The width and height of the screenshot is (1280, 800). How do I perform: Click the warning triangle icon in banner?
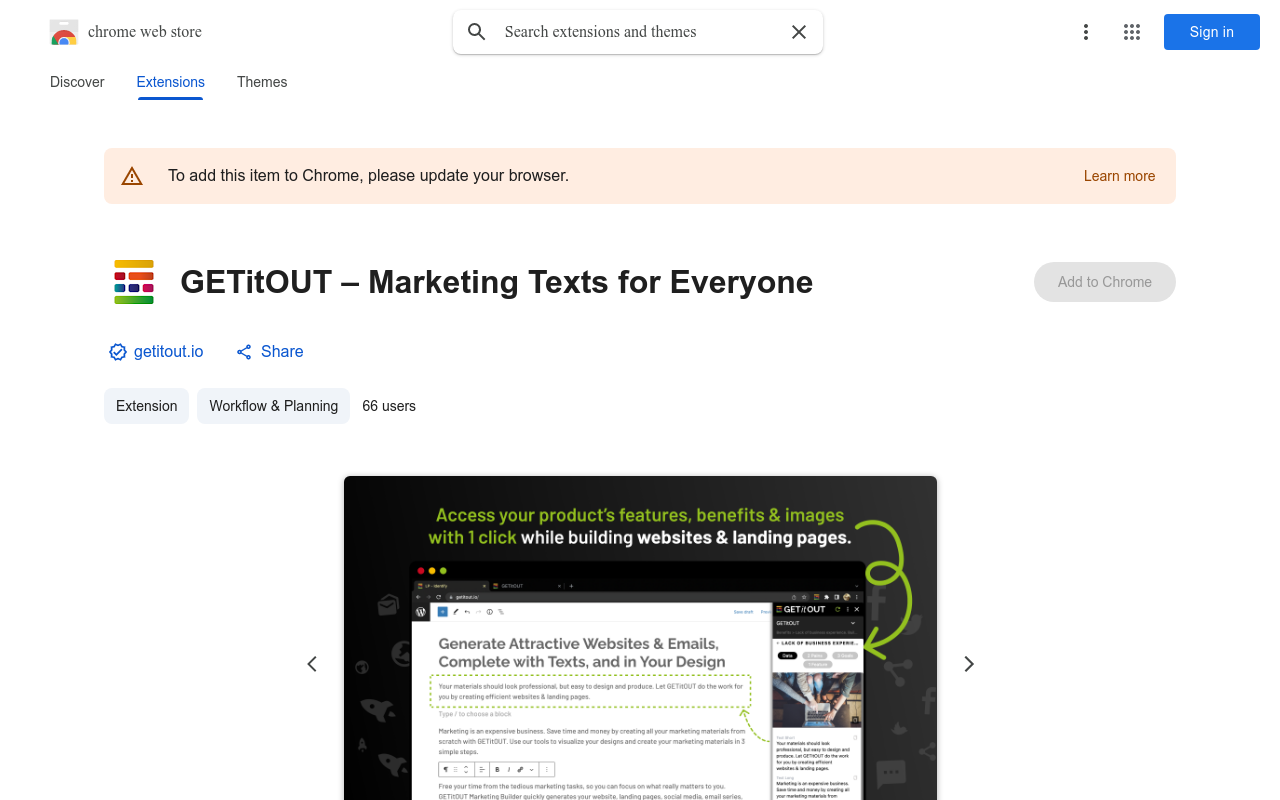132,176
